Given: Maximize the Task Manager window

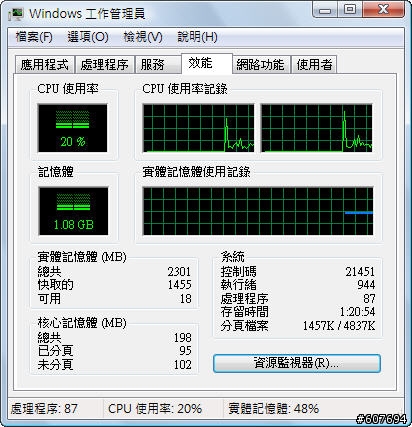Looking at the screenshot, I should 350,10.
